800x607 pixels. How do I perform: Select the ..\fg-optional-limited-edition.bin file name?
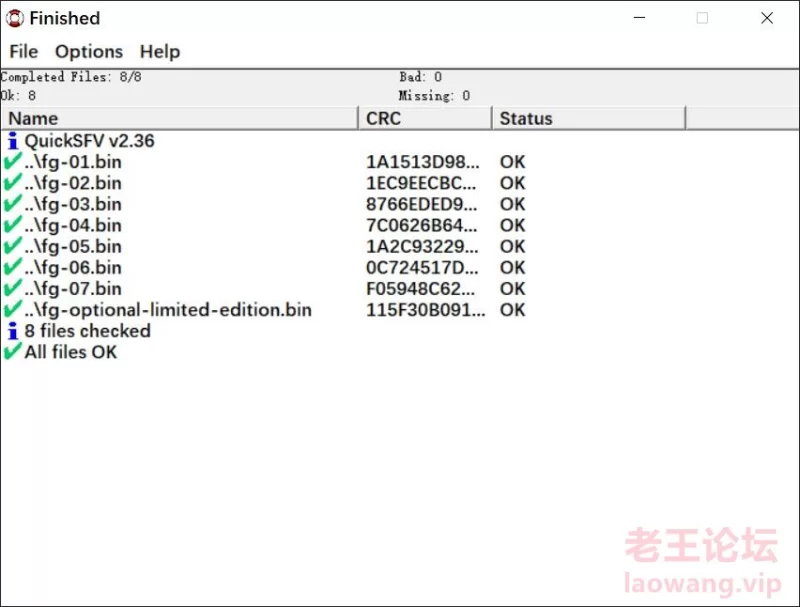point(168,310)
